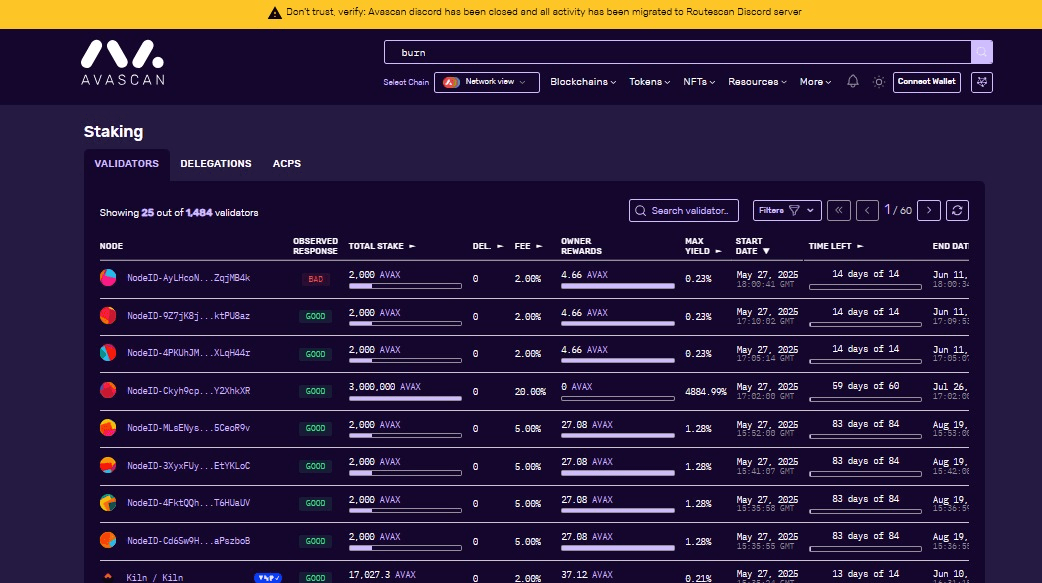Sort by Fee column
This screenshot has width=1042, height=583.
tap(528, 246)
